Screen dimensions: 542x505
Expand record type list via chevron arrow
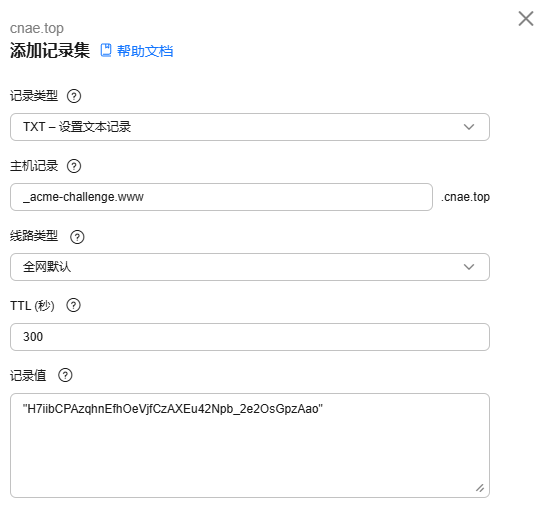[x=469, y=127]
